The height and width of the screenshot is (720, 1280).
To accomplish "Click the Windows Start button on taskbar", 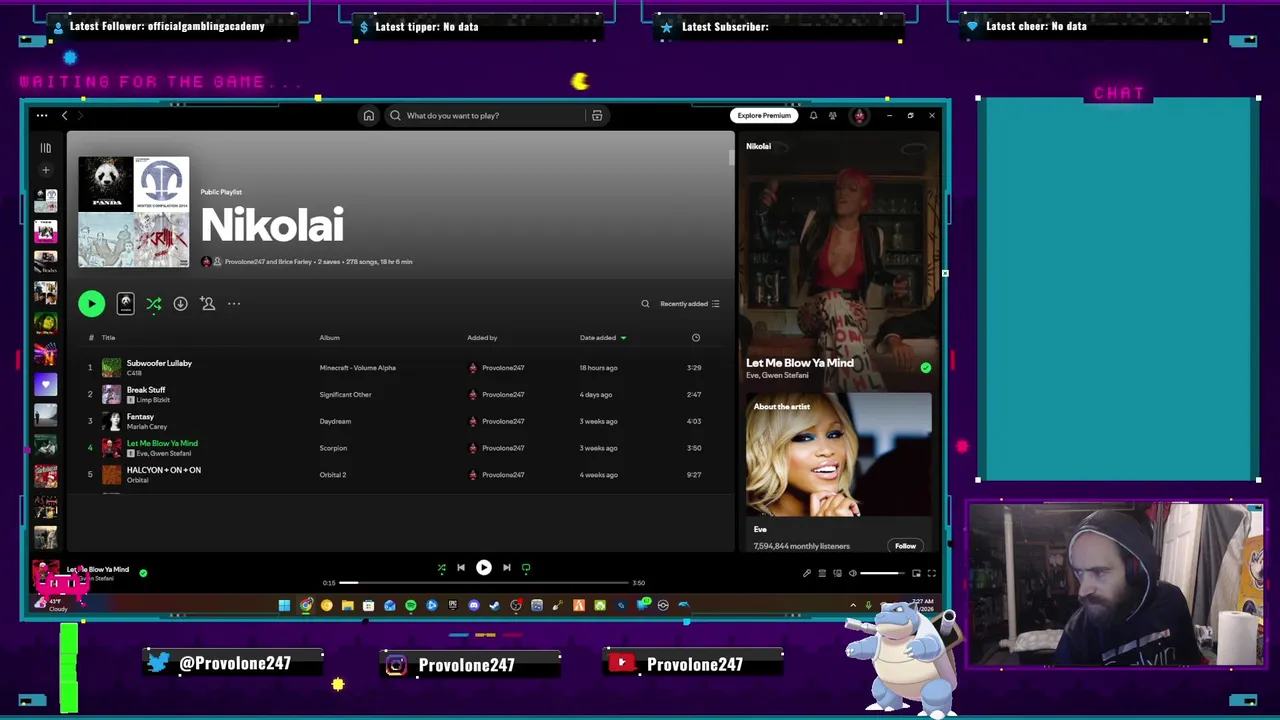I will tap(284, 605).
